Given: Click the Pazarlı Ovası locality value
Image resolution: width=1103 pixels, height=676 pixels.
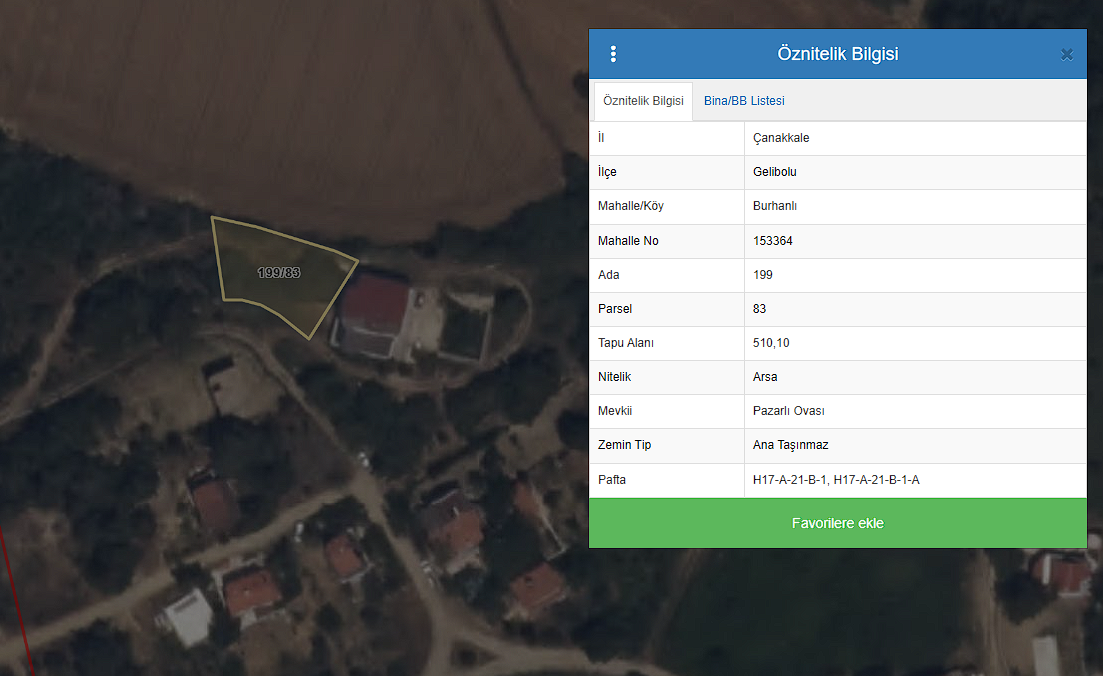Looking at the screenshot, I should (788, 411).
